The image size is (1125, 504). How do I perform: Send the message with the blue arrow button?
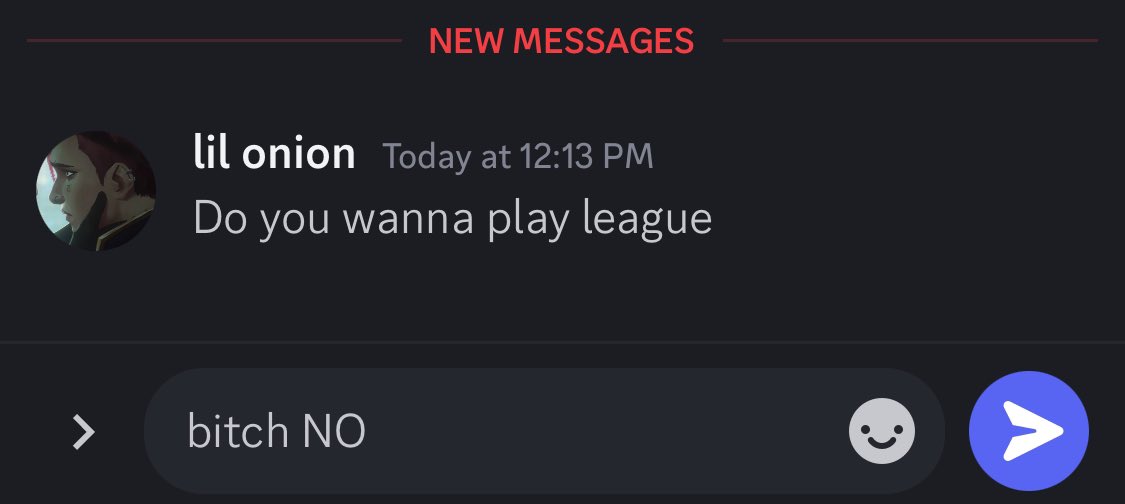(1028, 431)
